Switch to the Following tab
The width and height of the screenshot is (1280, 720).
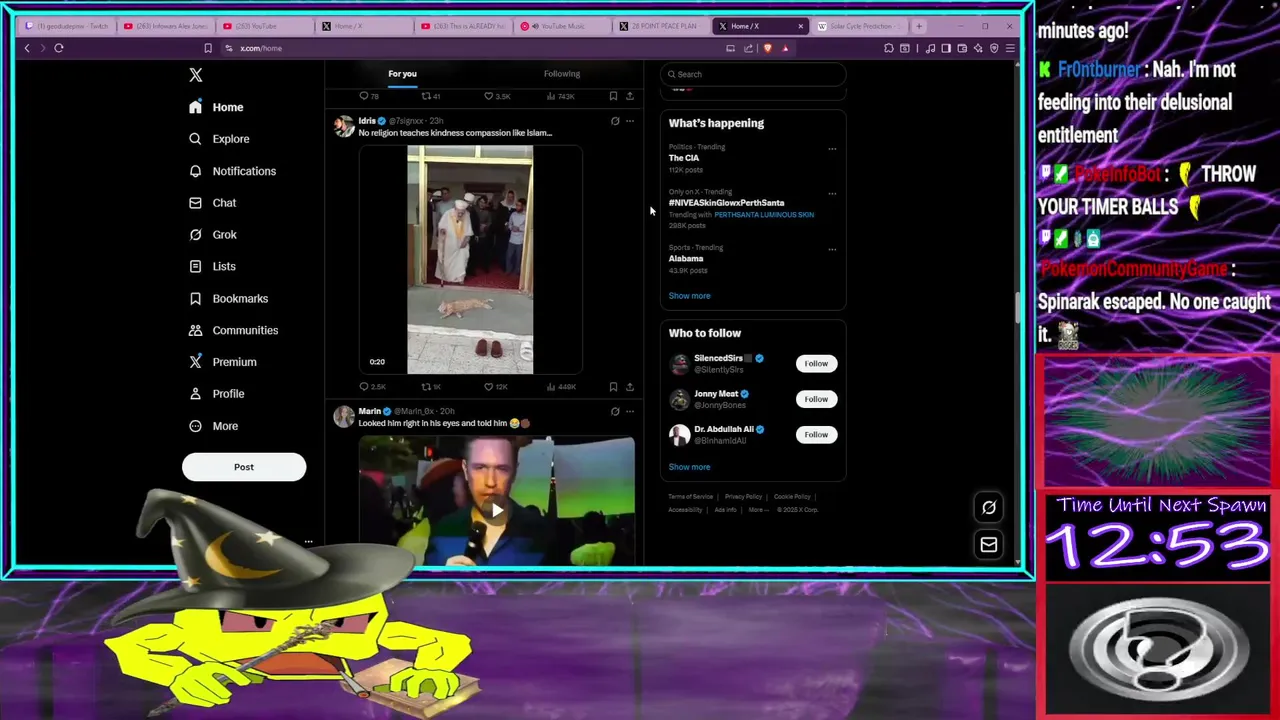click(x=562, y=74)
